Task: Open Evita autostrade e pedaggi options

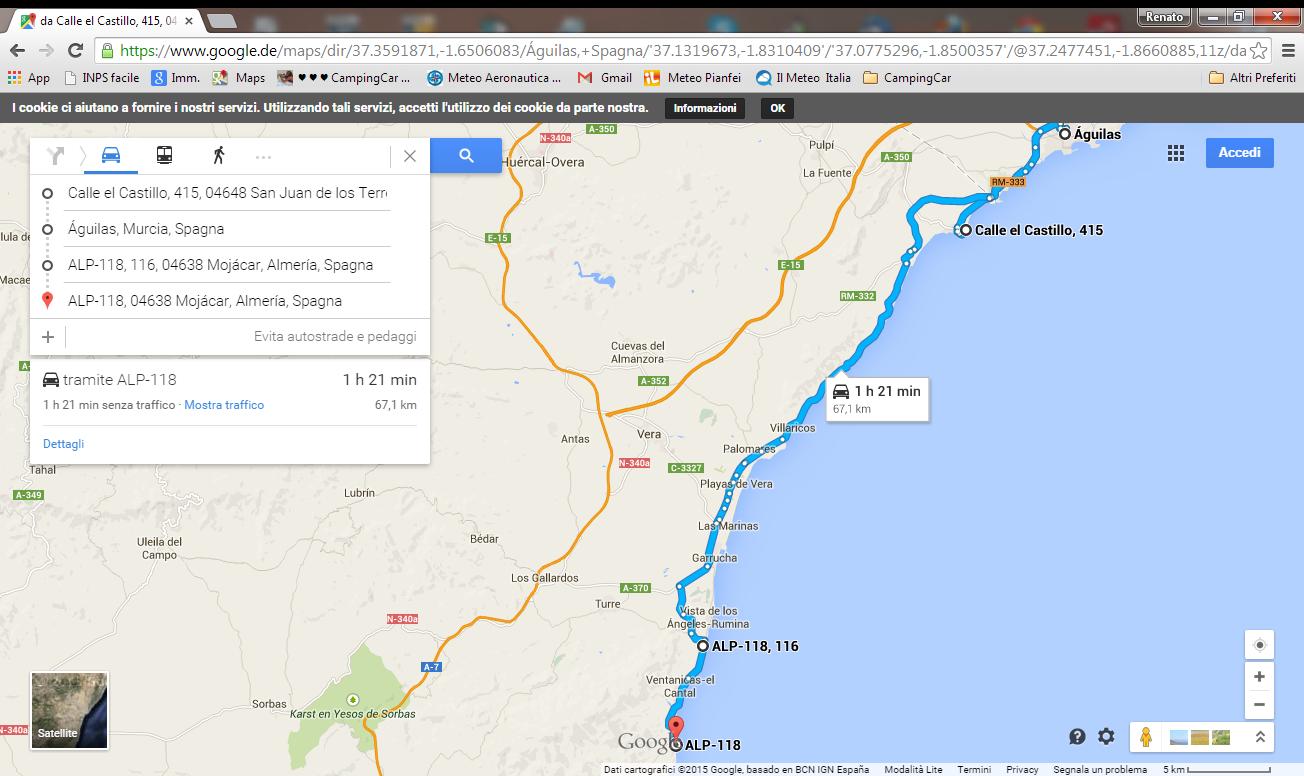Action: click(335, 337)
